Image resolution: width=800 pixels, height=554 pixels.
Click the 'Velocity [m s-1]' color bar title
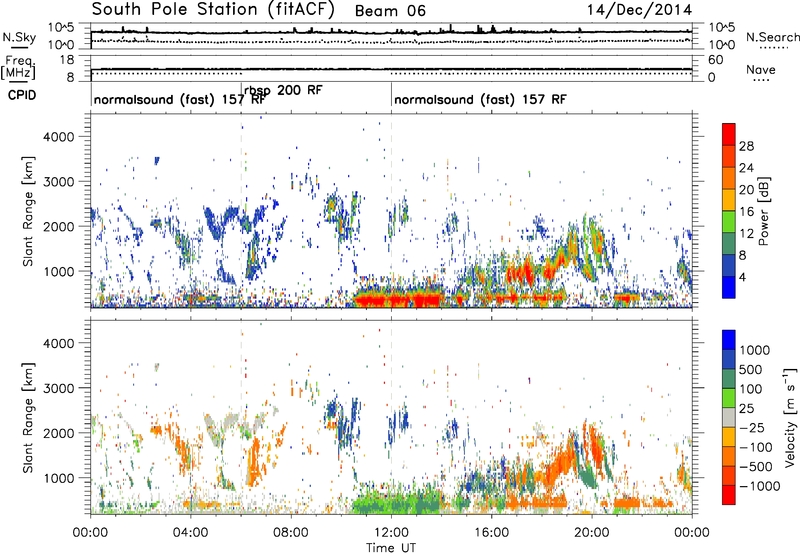click(790, 417)
